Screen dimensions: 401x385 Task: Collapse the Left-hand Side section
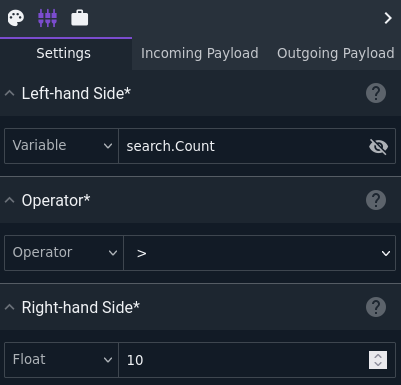pyautogui.click(x=10, y=93)
